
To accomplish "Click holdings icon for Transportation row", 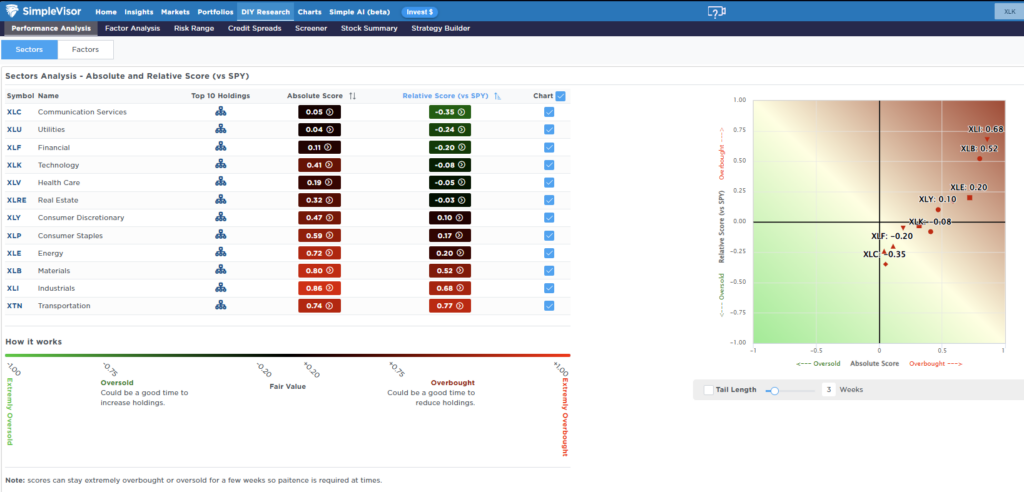I will 220,306.
